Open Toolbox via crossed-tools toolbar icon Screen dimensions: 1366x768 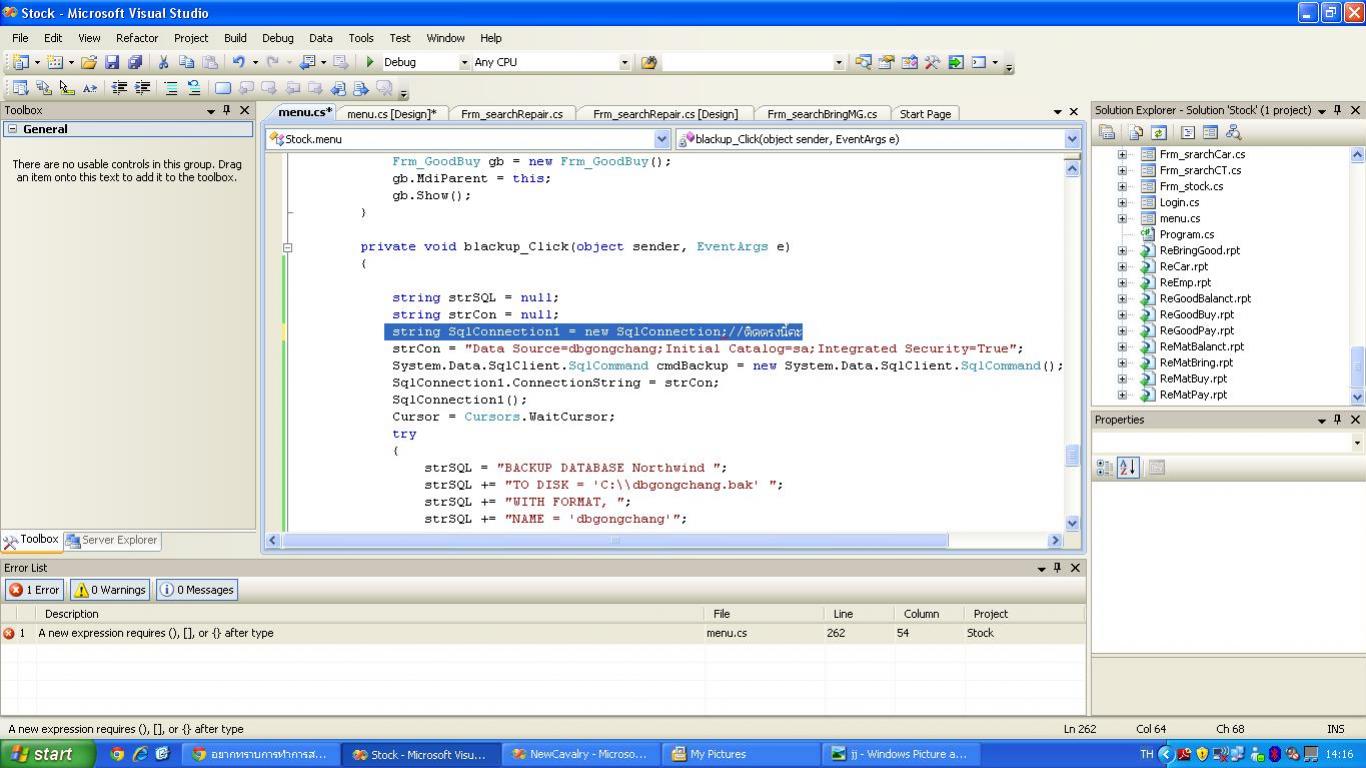[932, 62]
